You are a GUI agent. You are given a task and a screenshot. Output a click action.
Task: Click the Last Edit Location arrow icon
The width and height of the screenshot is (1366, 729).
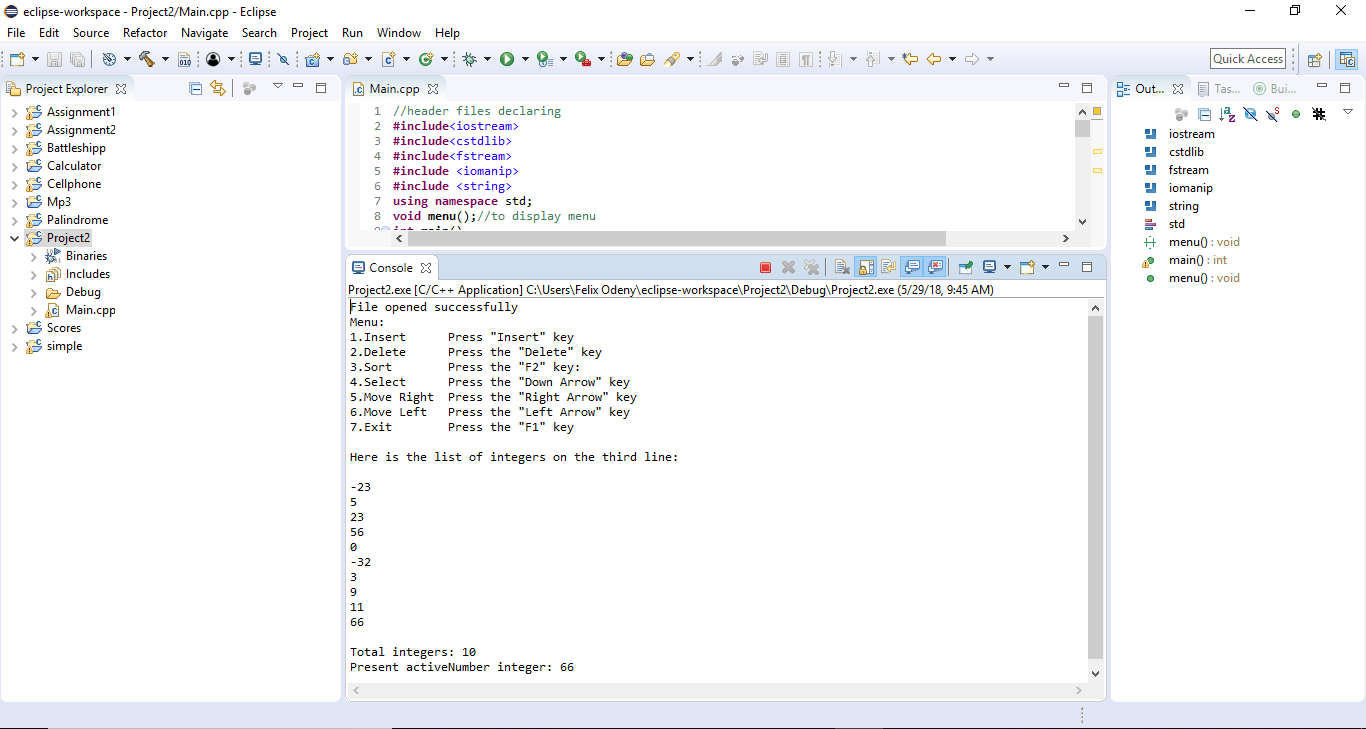(910, 59)
